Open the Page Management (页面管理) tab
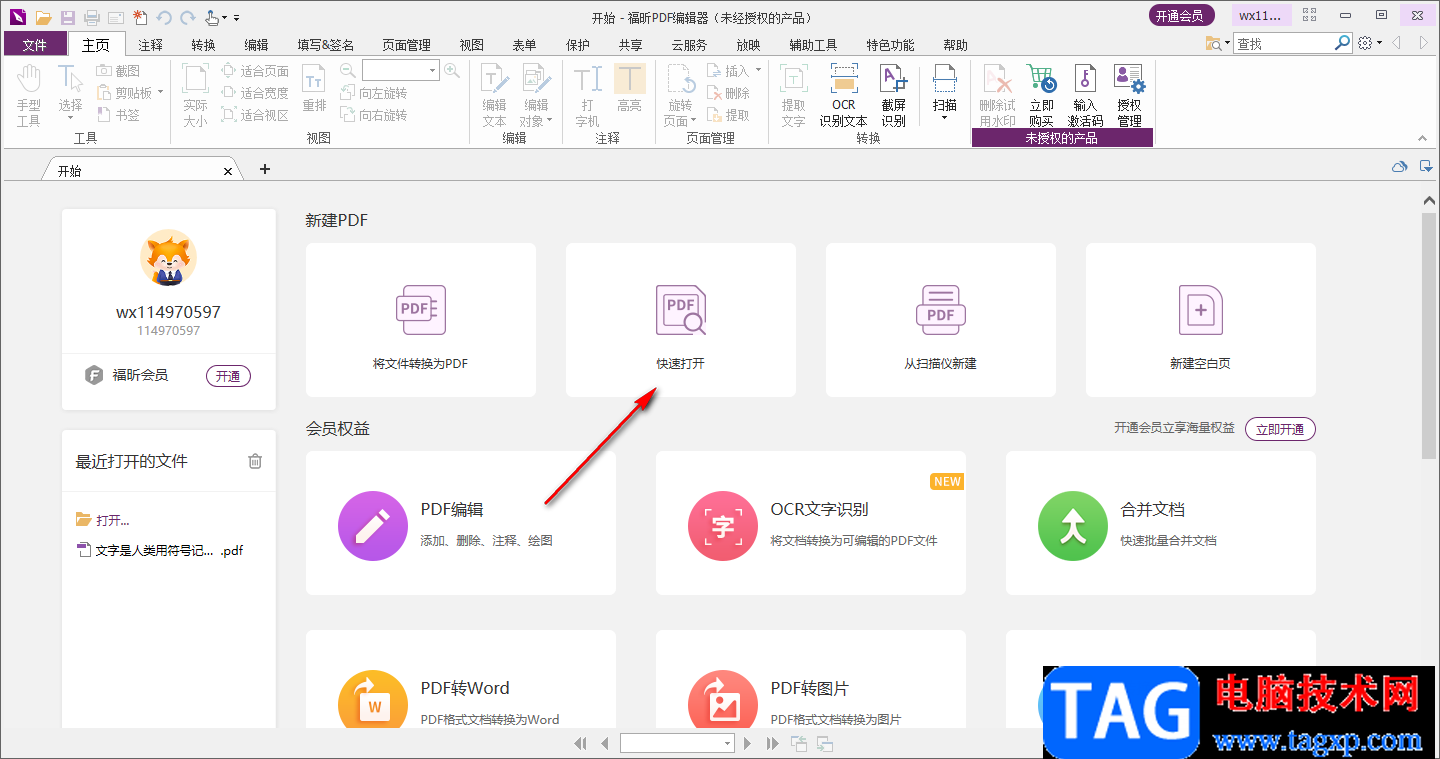This screenshot has height=759, width=1440. pos(406,45)
